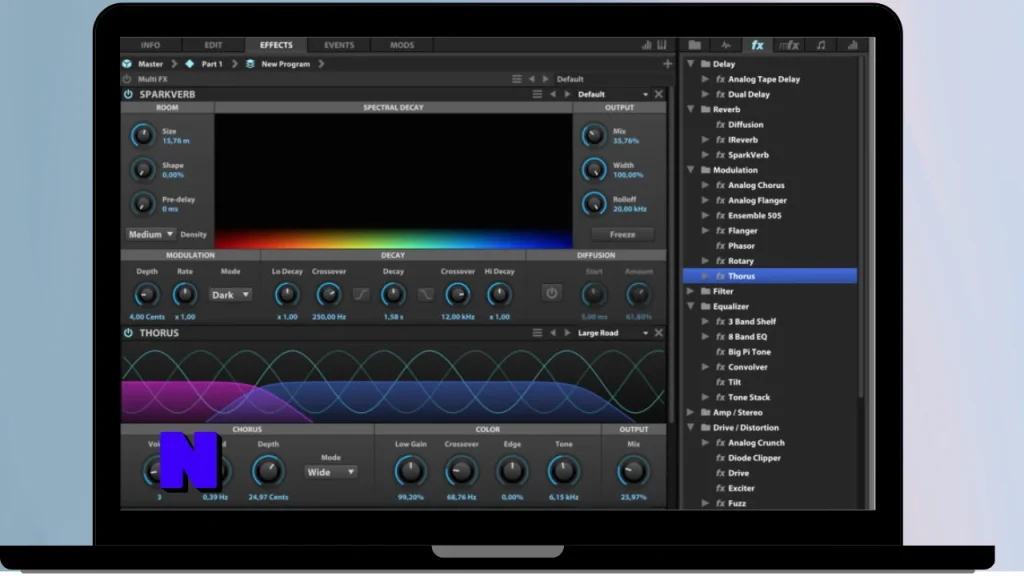Switch to the MODS tab
This screenshot has height=576, width=1024.
pos(402,45)
